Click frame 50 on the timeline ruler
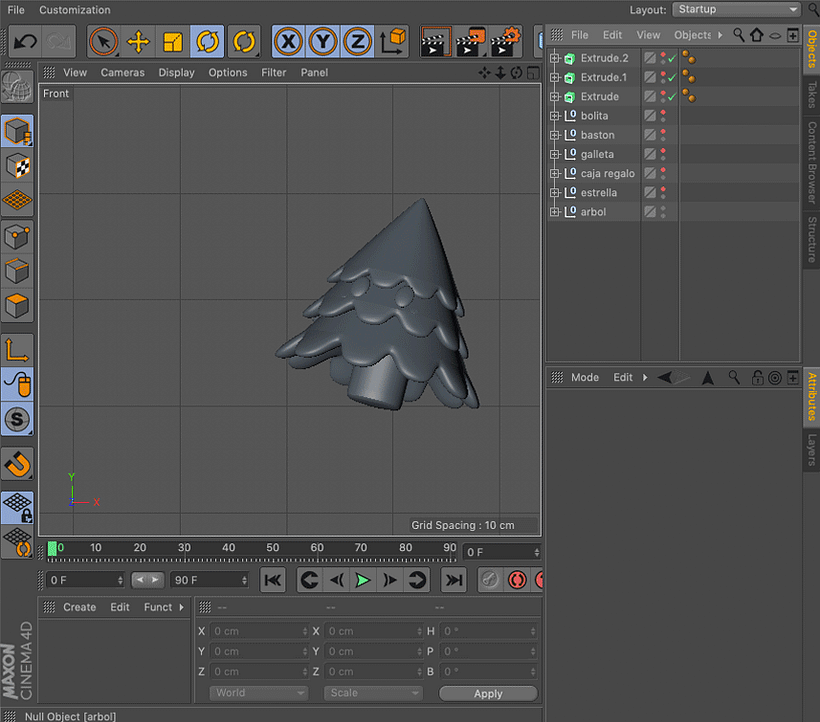The height and width of the screenshot is (722, 820). pos(272,548)
